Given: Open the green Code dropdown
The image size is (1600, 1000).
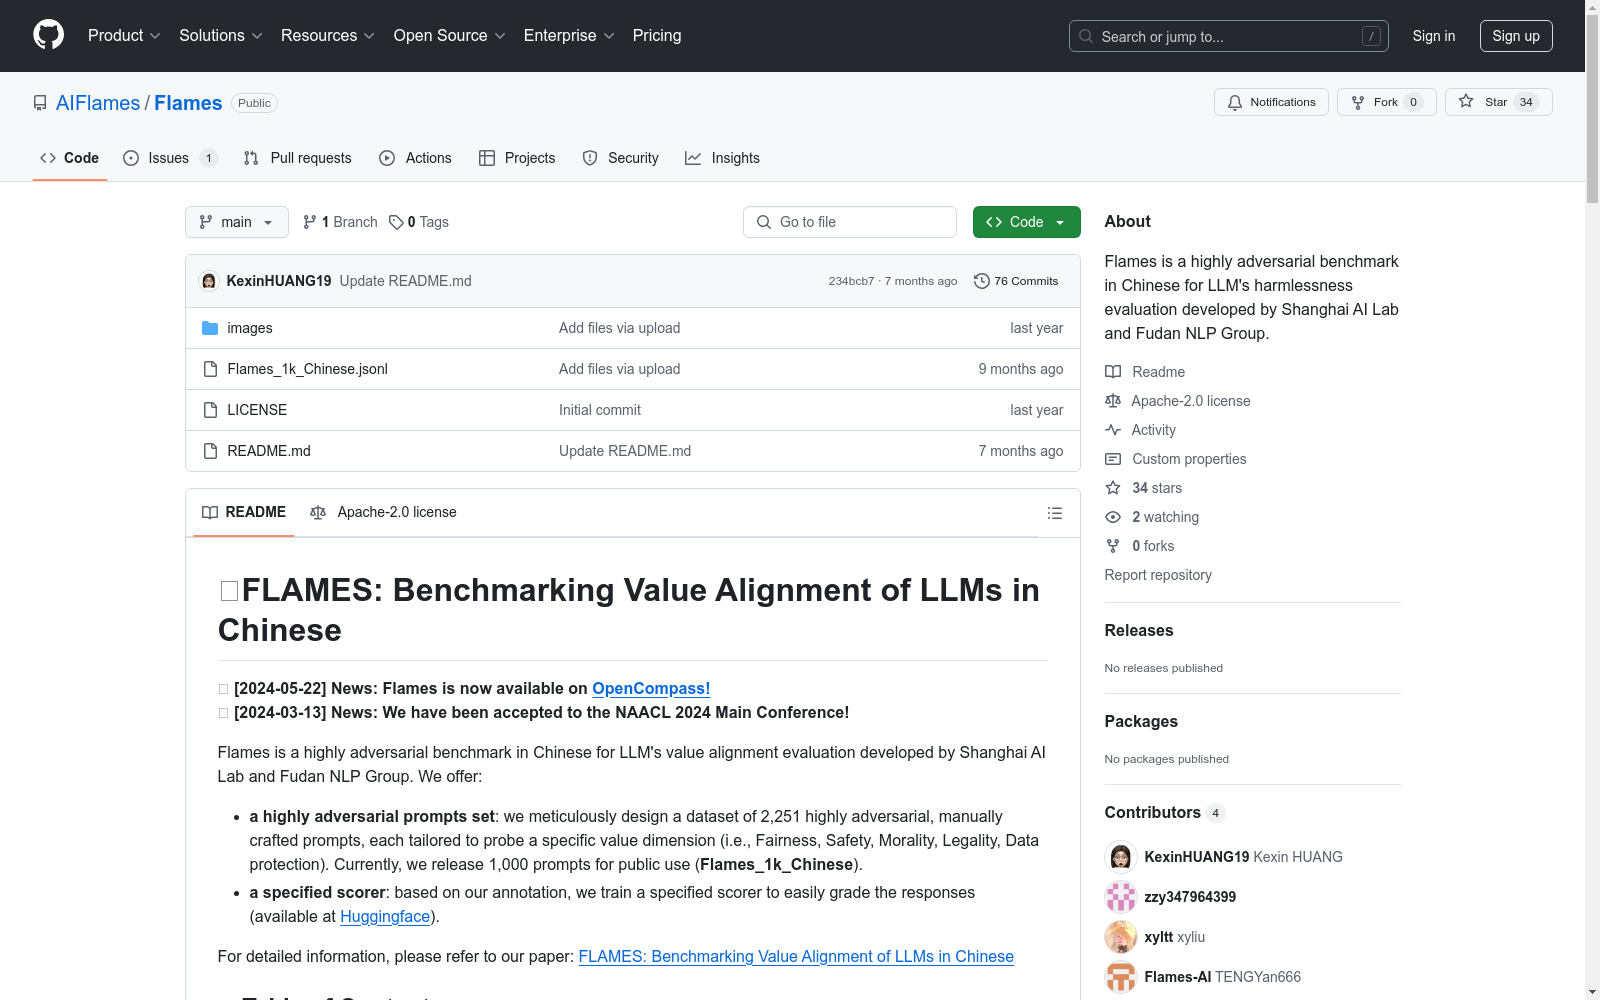Looking at the screenshot, I should point(1026,222).
